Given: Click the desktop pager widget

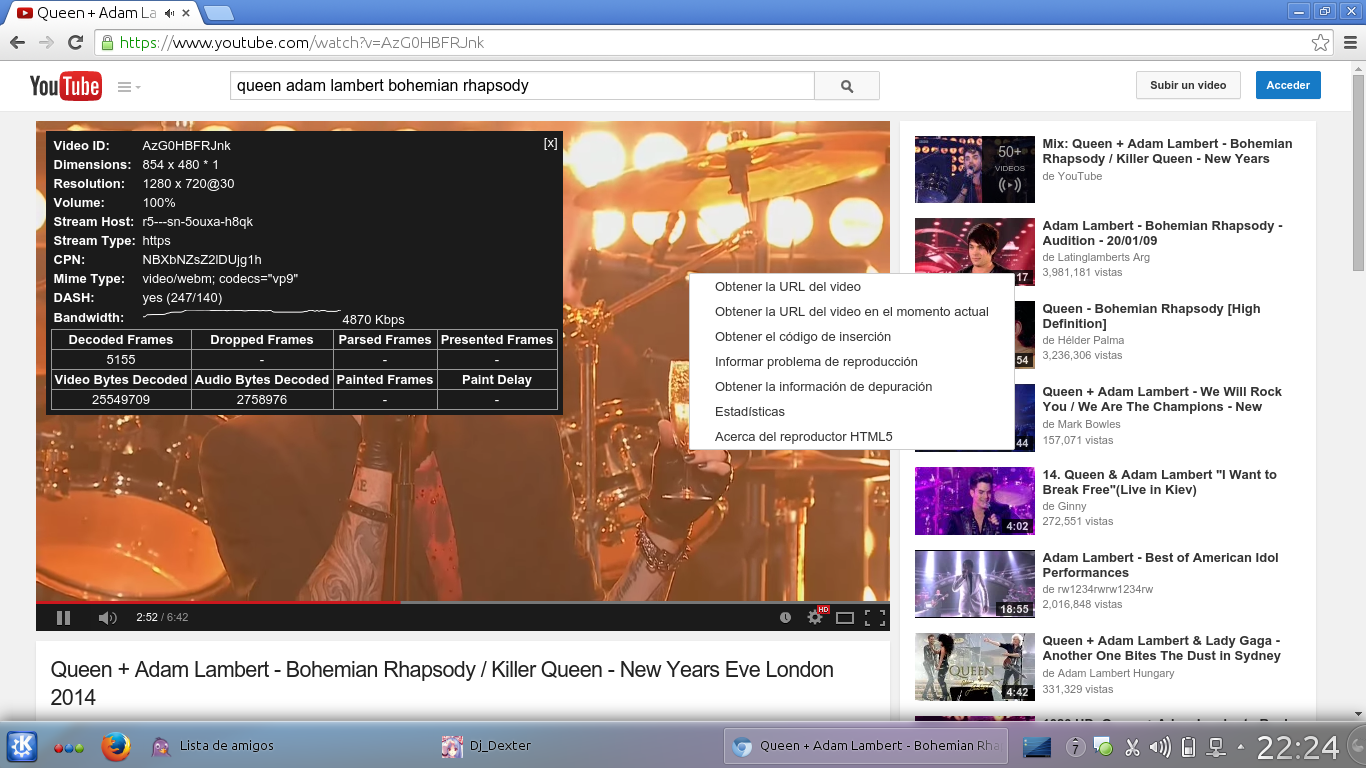Looking at the screenshot, I should tap(1037, 747).
